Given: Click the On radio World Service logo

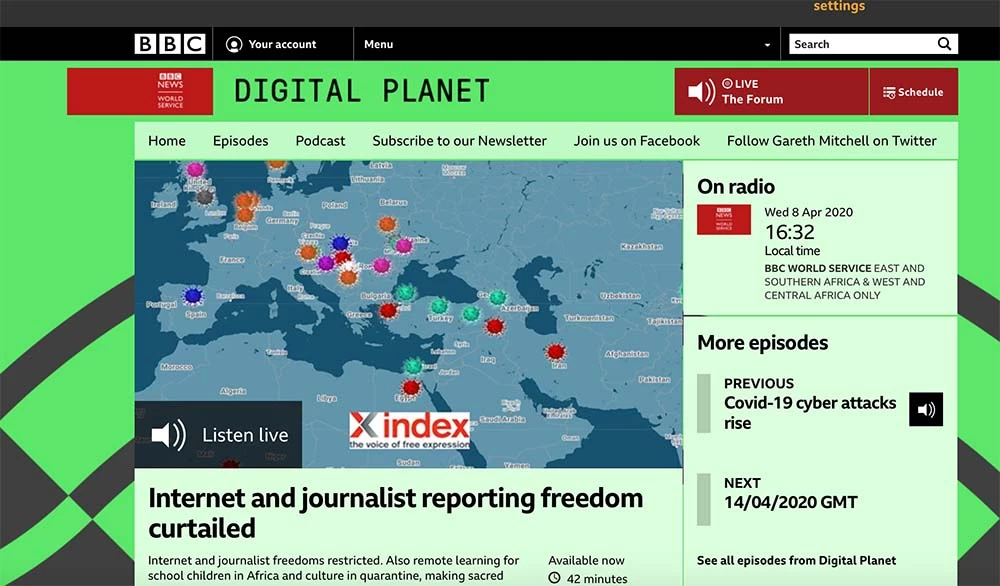Looking at the screenshot, I should click(723, 220).
